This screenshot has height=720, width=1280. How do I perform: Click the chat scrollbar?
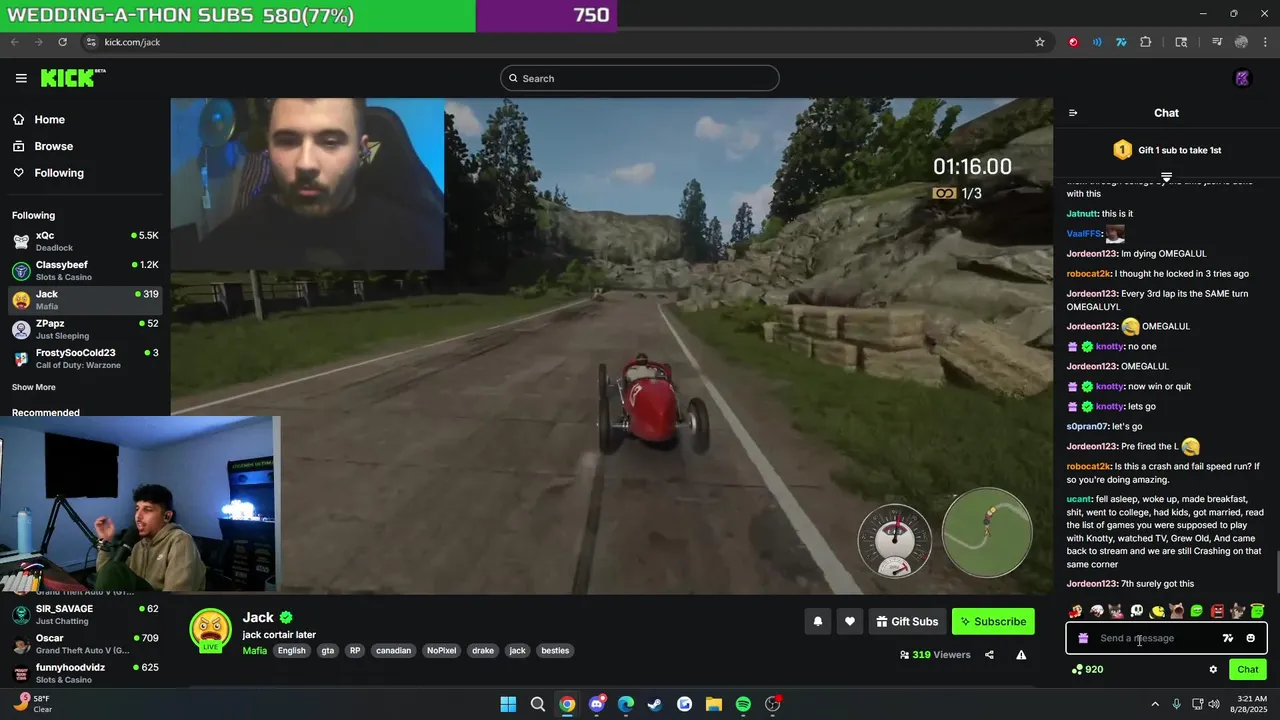coord(1276,571)
